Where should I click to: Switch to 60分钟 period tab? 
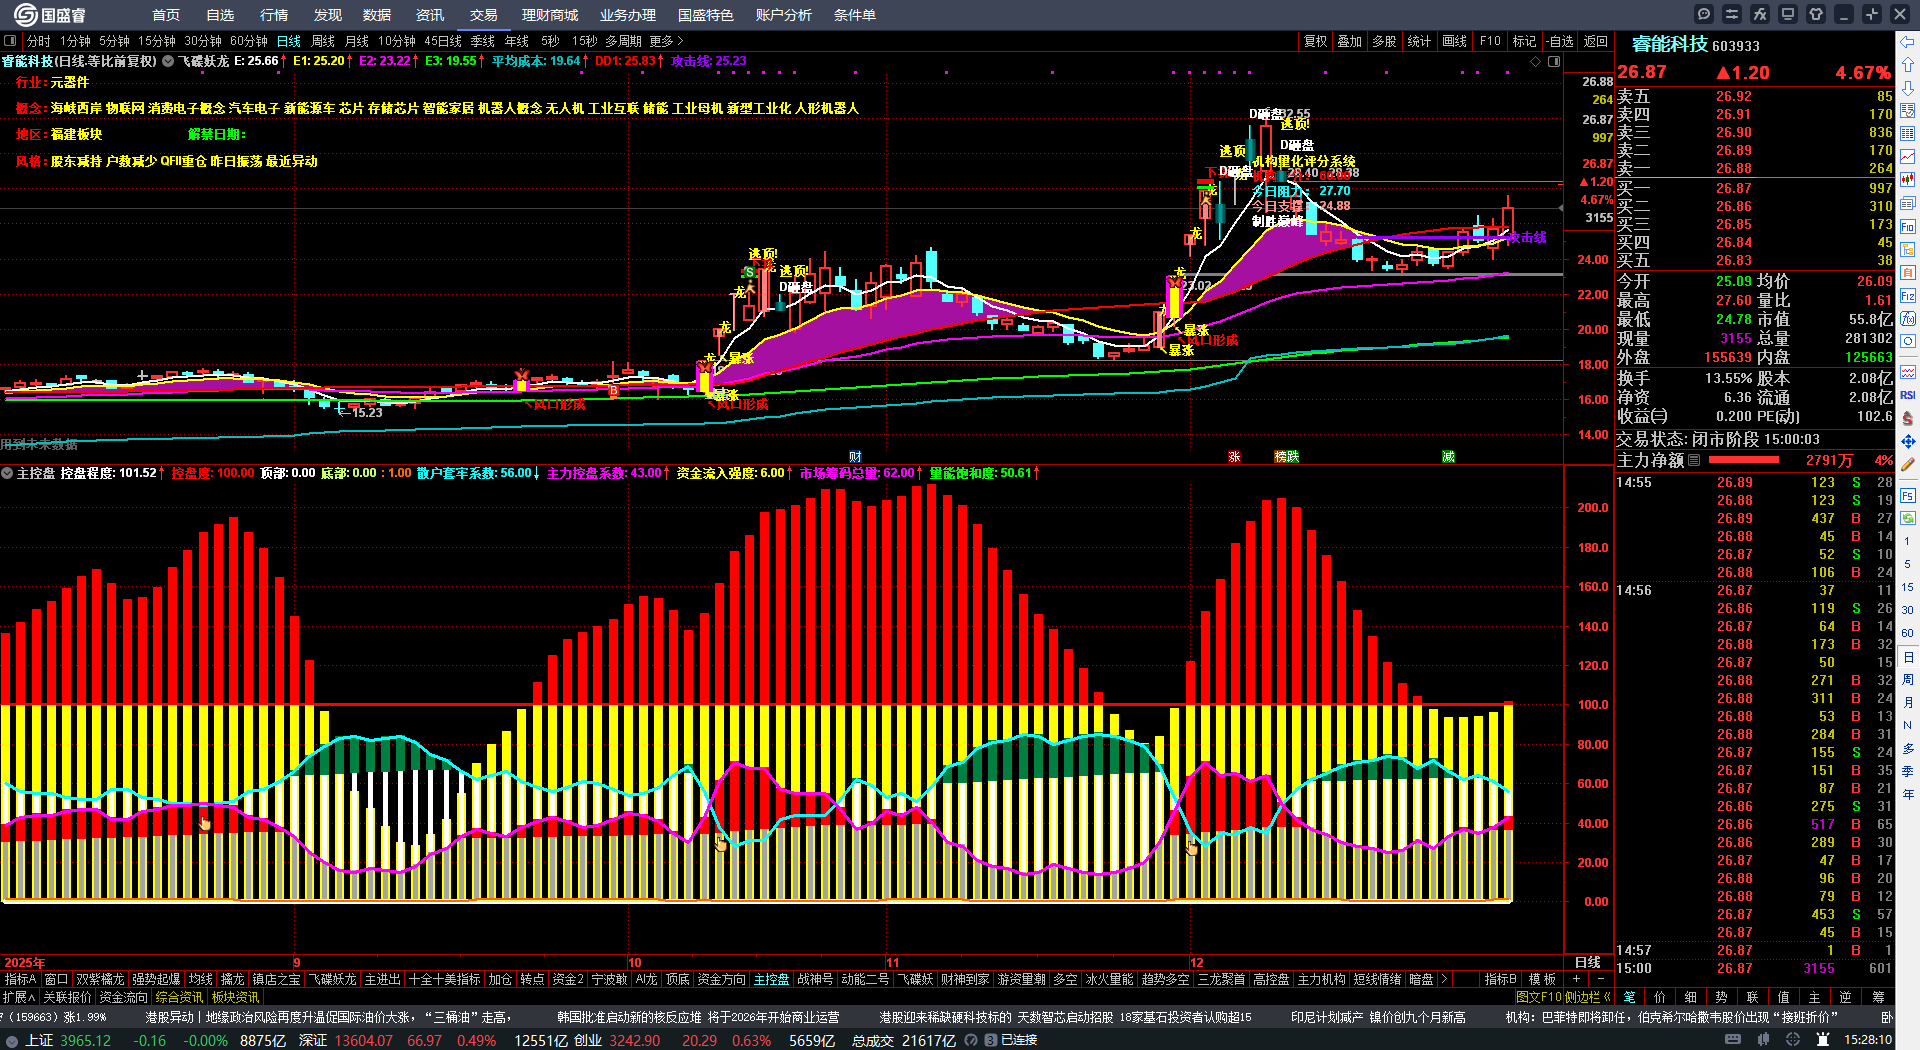pyautogui.click(x=249, y=41)
